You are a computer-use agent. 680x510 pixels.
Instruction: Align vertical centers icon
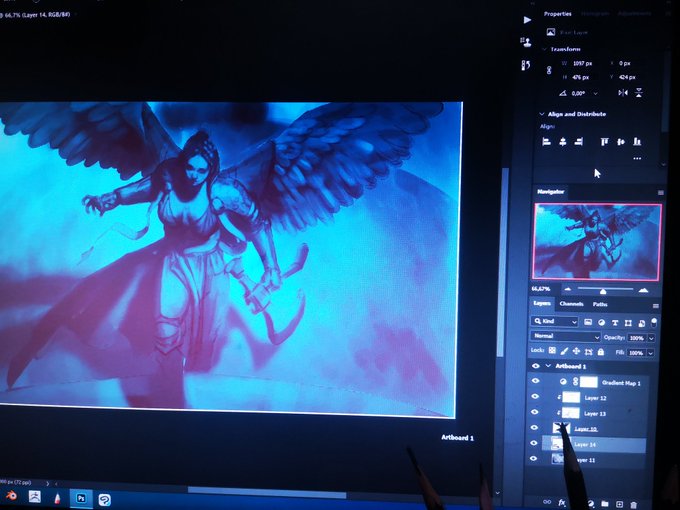point(621,141)
